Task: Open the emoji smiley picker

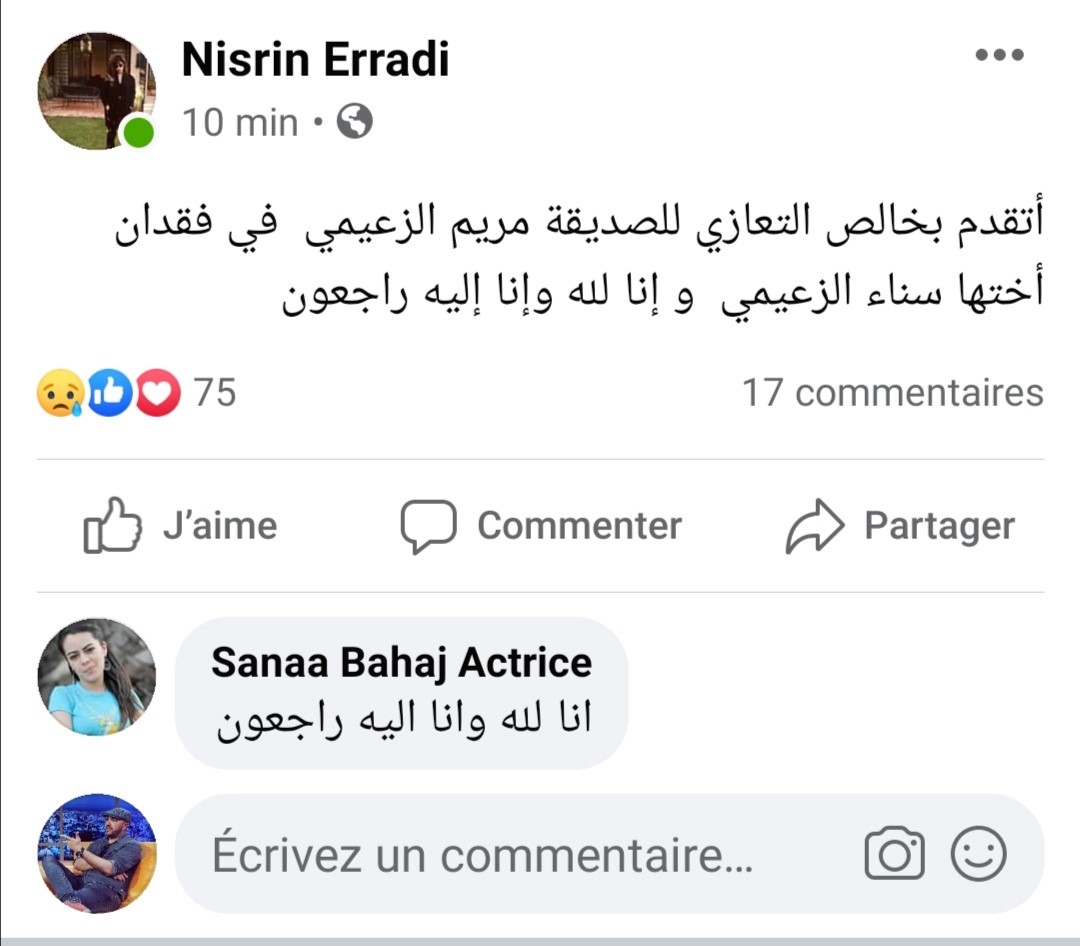Action: 978,854
